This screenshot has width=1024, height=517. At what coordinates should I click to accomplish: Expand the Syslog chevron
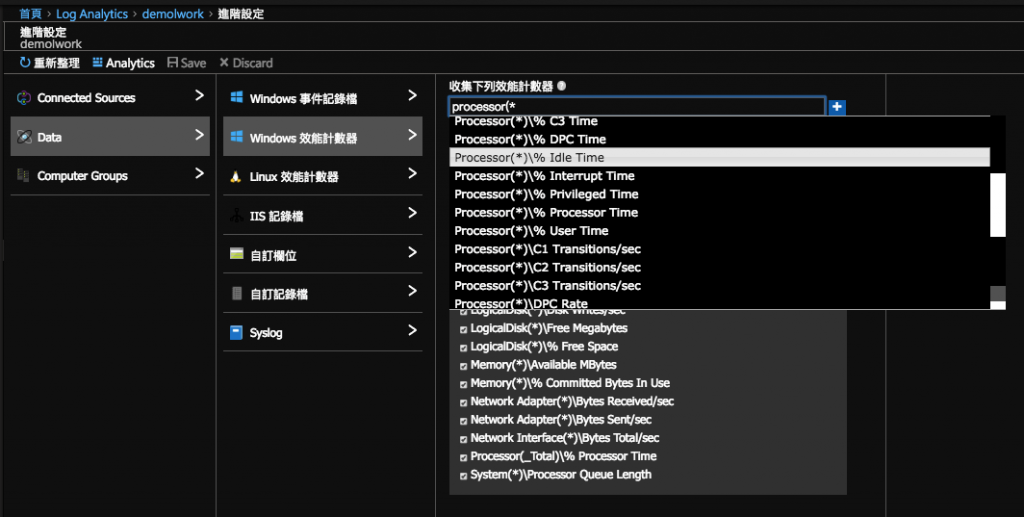(412, 330)
